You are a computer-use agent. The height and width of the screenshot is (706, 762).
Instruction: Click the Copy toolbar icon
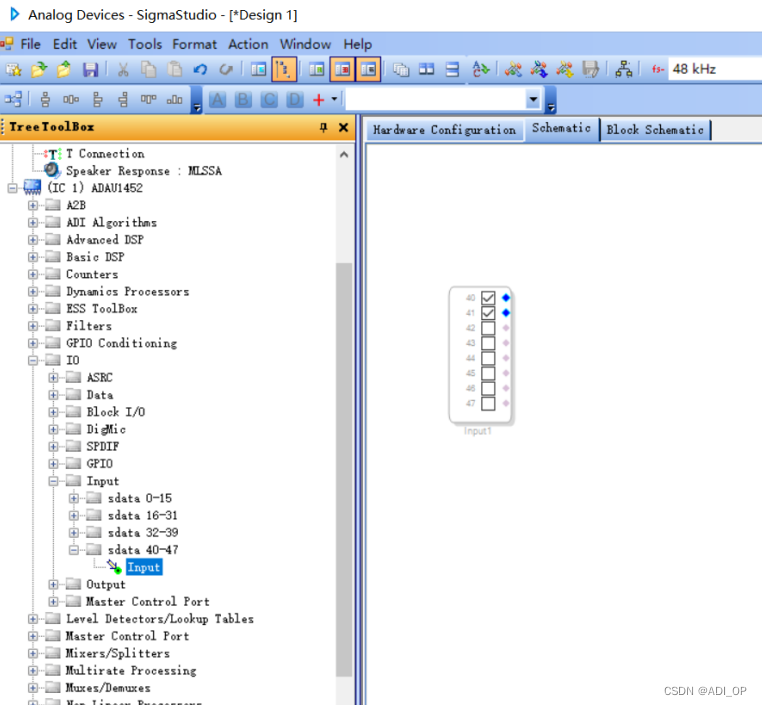pyautogui.click(x=149, y=69)
